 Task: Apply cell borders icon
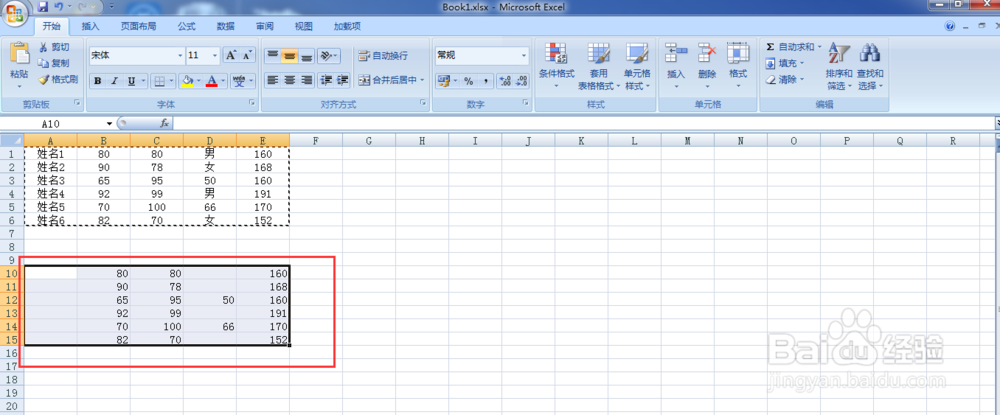tap(159, 81)
